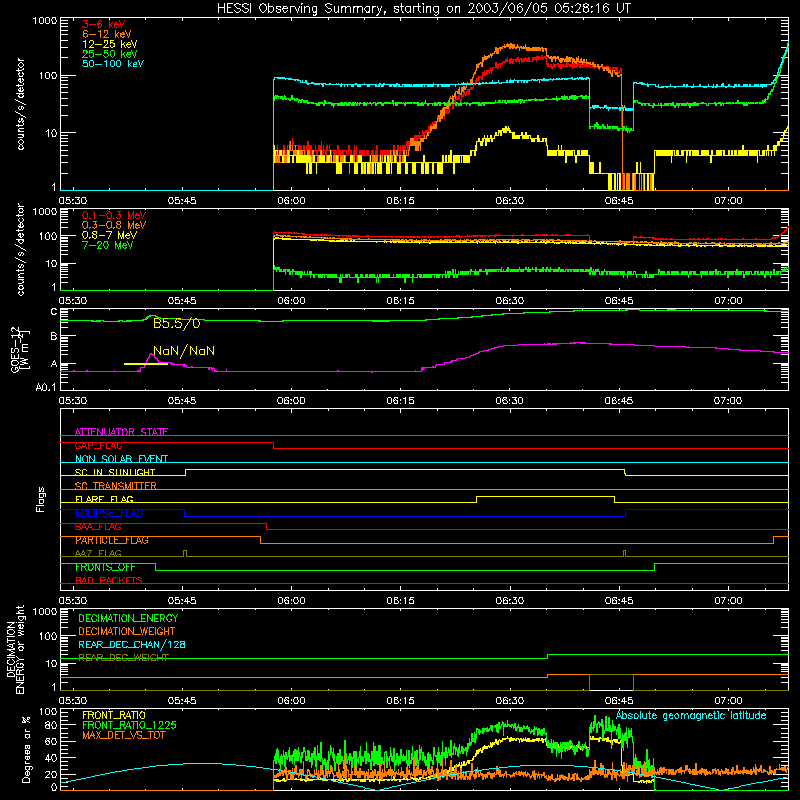Click the 0.3-0.8 MeV legend label
This screenshot has width=800, height=800.
pyautogui.click(x=114, y=225)
